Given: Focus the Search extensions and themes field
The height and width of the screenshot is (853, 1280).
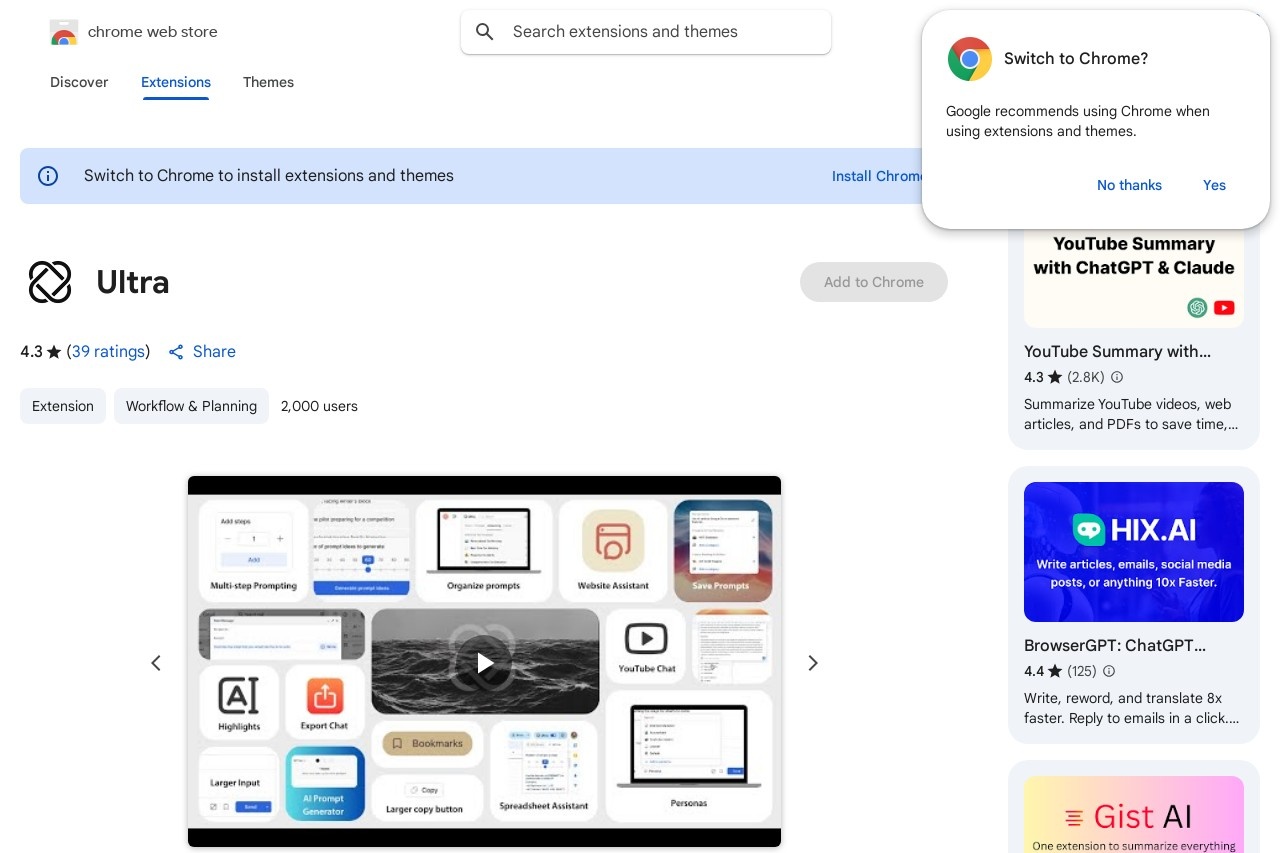Looking at the screenshot, I should tap(646, 32).
